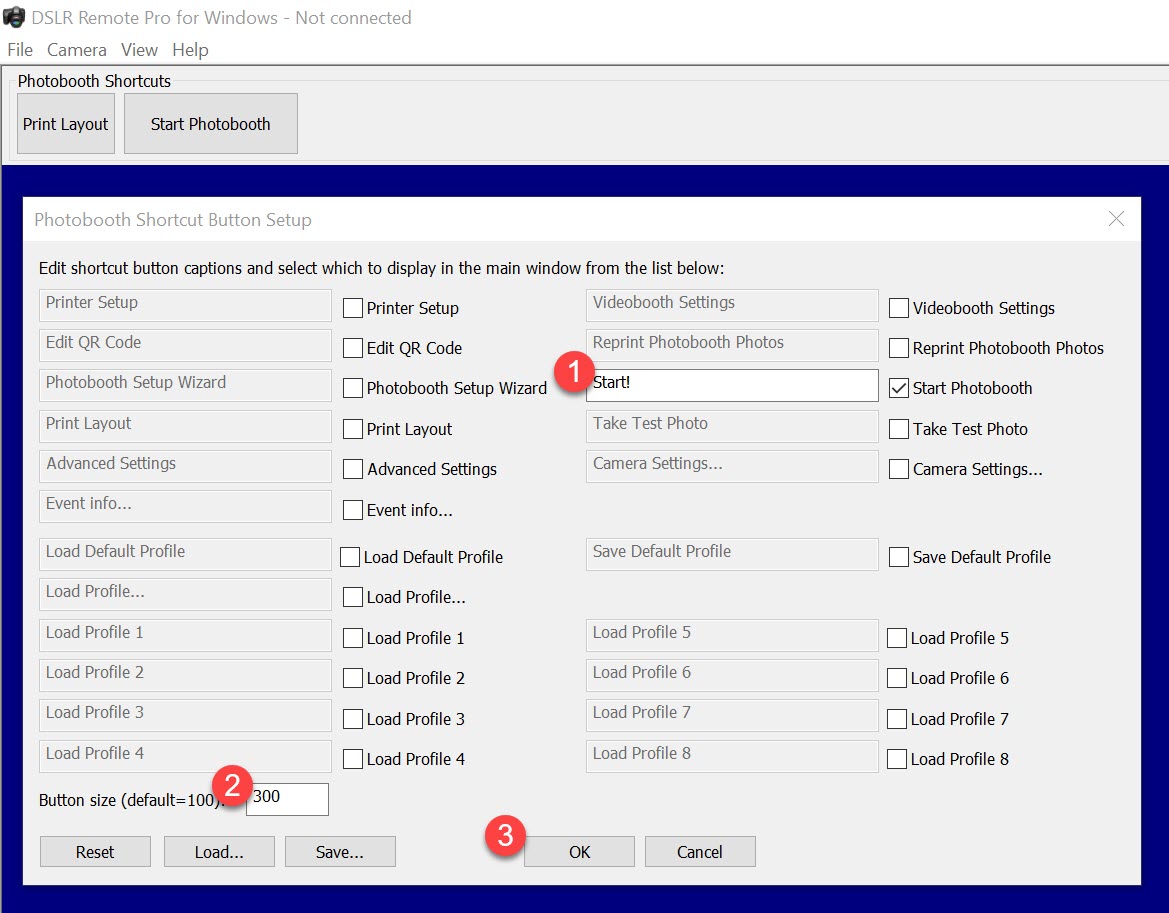Screen dimensions: 1169x913
Task: Click the Photobooth Setup Wizard caption field
Action: click(185, 385)
